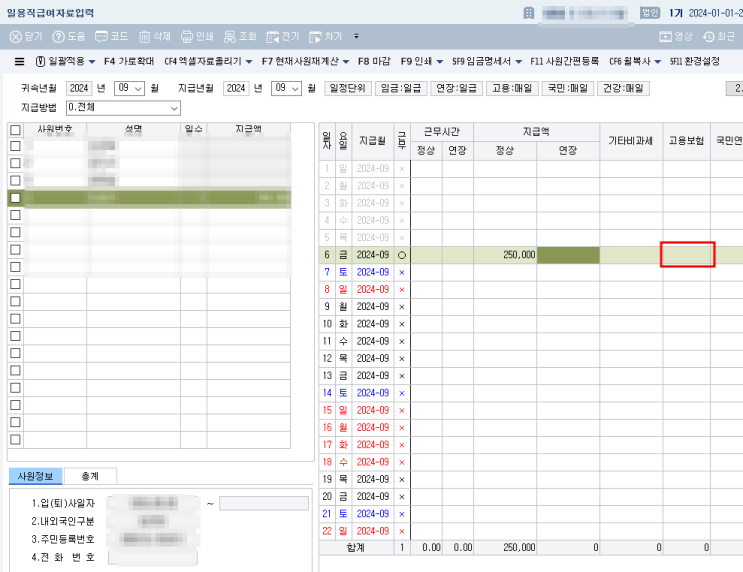Expand the F9 인쇄 dropdown arrow
This screenshot has height=572, width=743.
(440, 62)
